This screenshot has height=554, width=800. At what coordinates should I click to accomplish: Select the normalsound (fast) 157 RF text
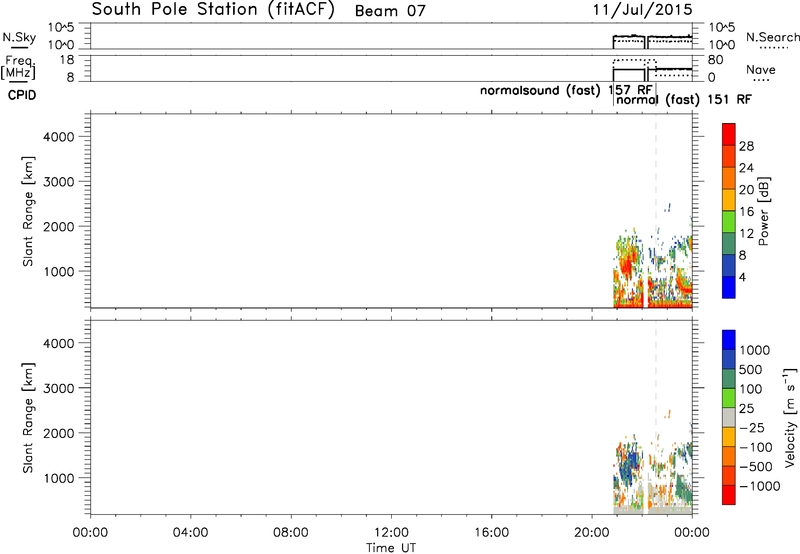[x=566, y=90]
